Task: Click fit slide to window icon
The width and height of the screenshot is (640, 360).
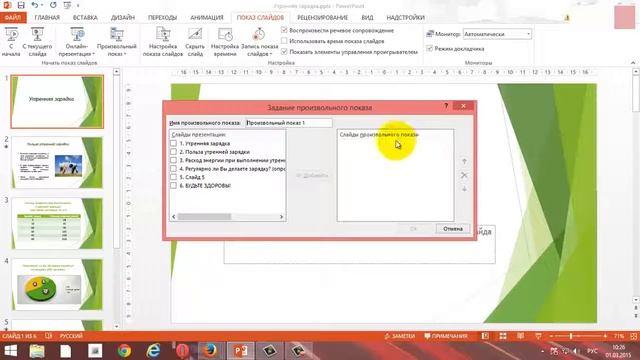Action: tap(633, 336)
